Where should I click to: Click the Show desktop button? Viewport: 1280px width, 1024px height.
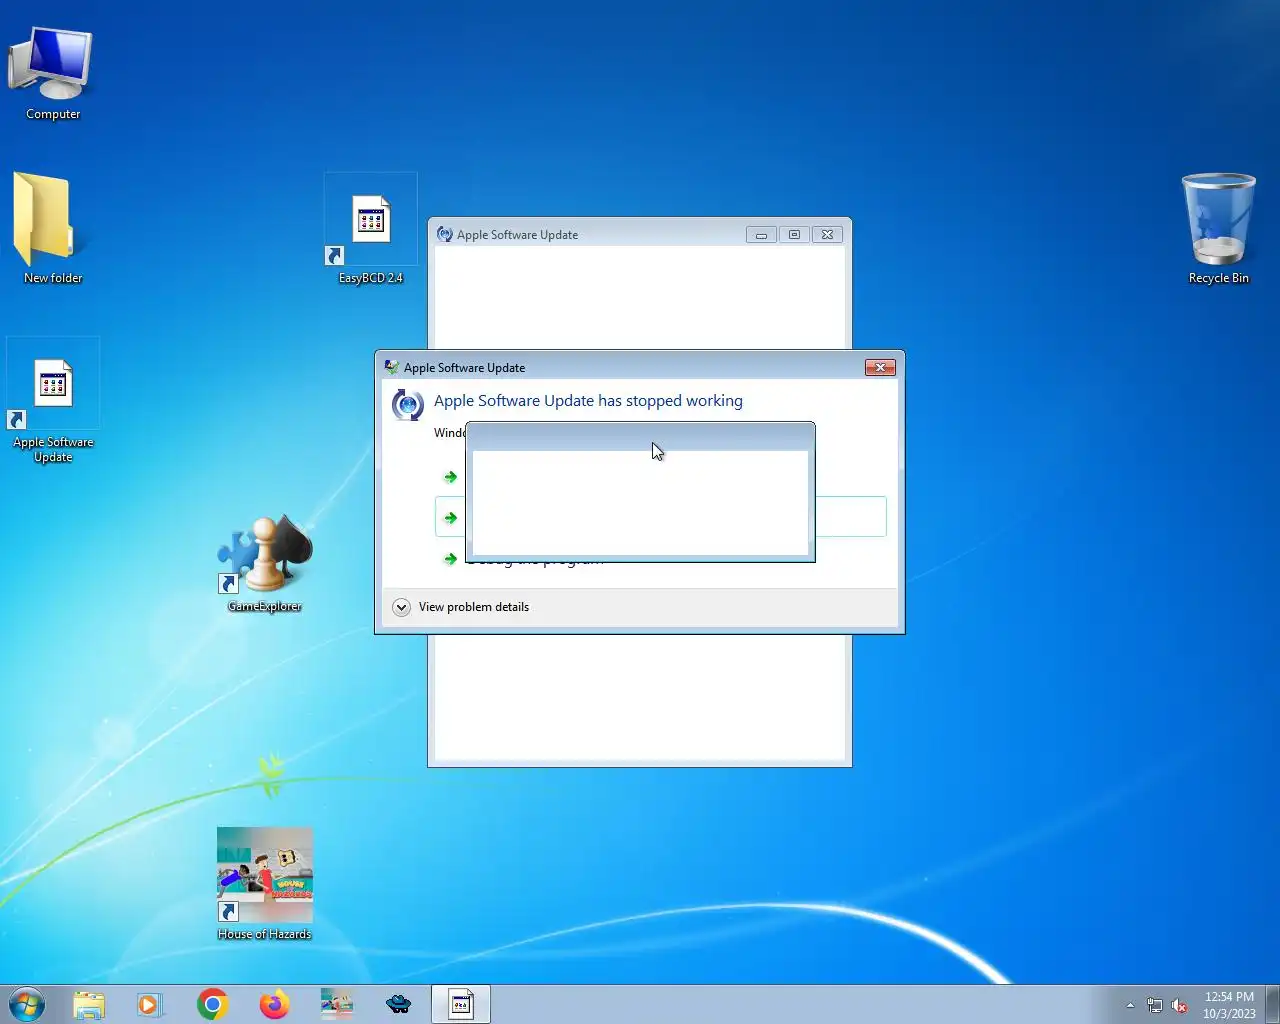[x=1272, y=1004]
